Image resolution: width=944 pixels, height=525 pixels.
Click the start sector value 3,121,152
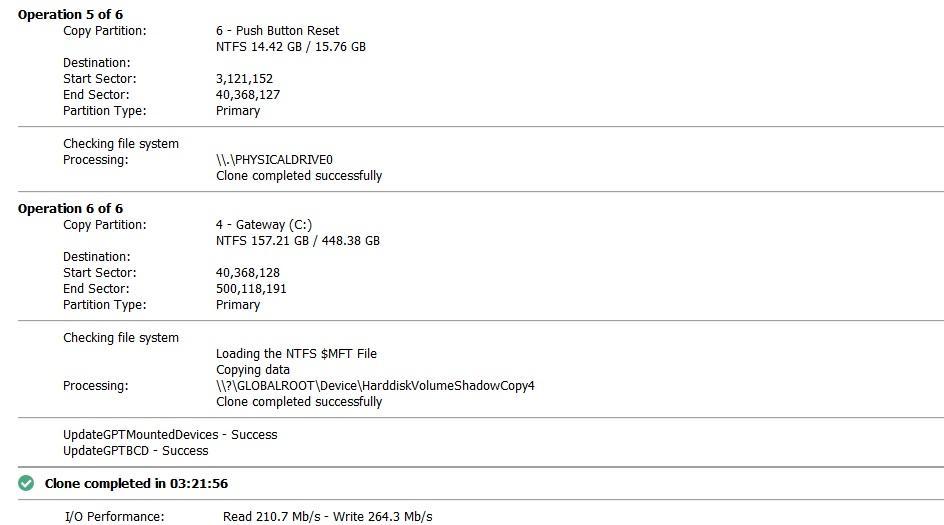244,79
